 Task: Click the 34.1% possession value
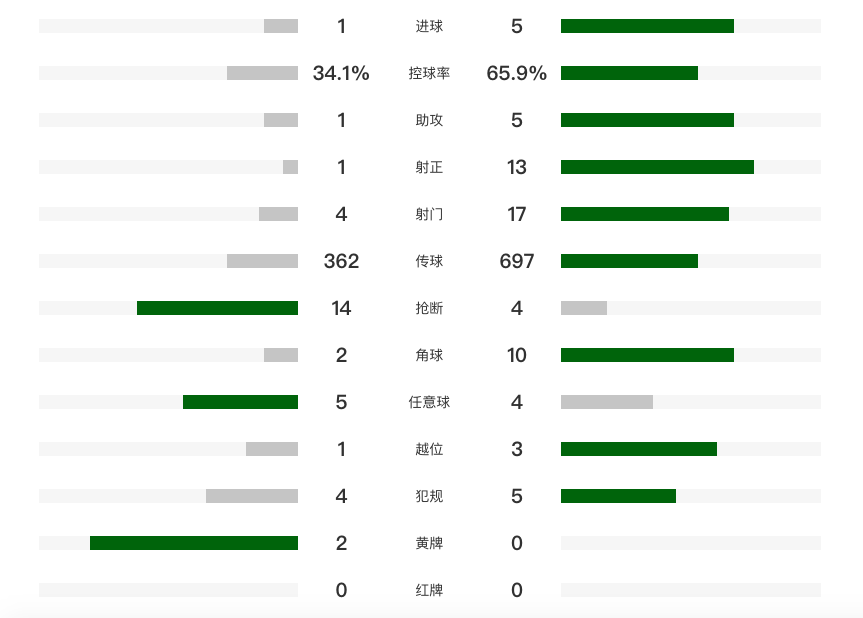click(x=341, y=73)
